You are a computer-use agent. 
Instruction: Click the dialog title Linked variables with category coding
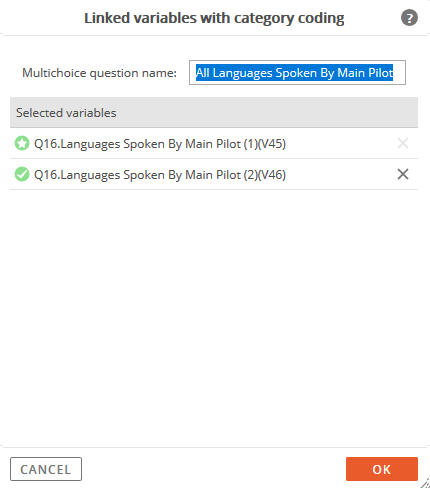pyautogui.click(x=214, y=18)
